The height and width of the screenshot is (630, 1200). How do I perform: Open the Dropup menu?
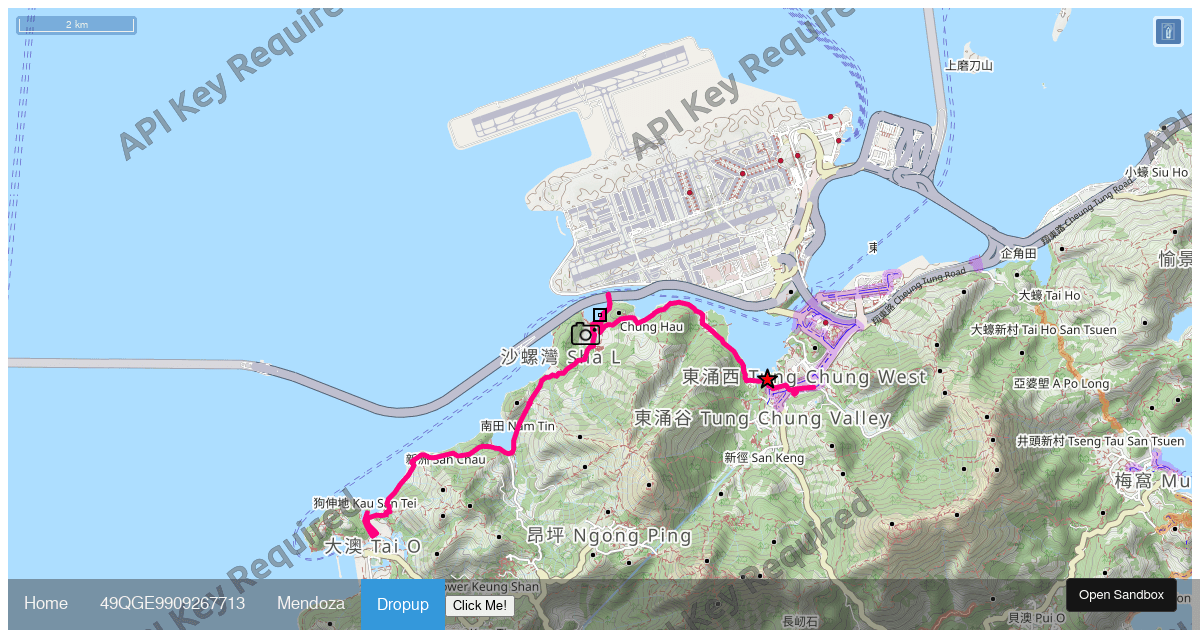pos(403,604)
